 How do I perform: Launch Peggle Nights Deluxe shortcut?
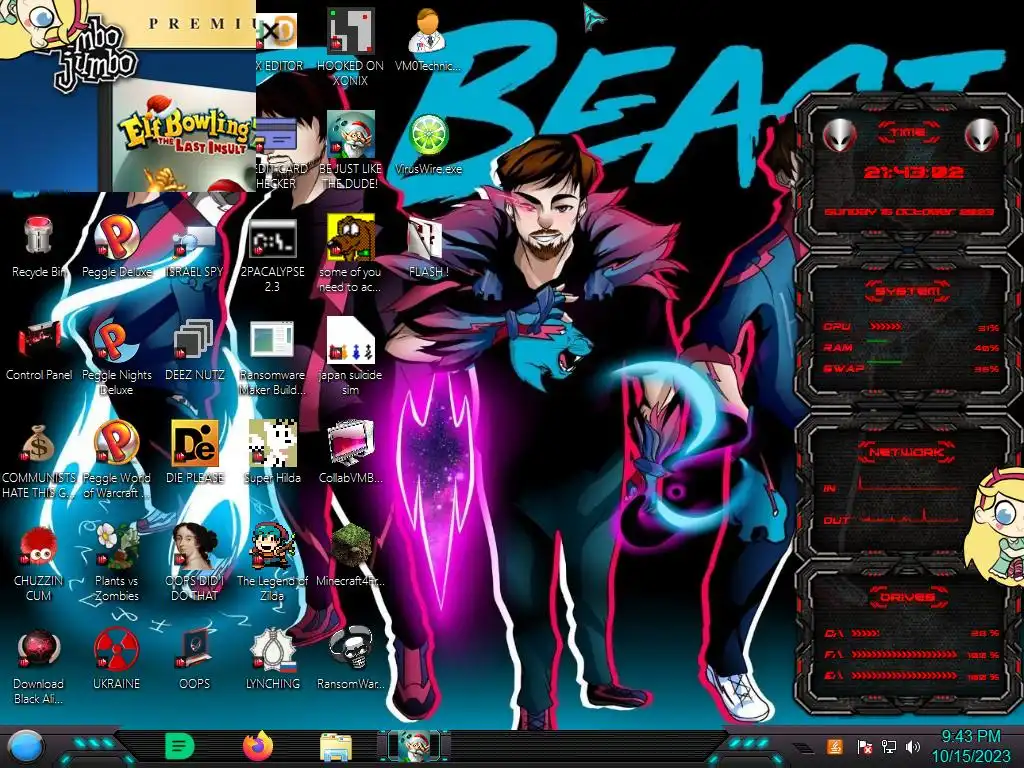[116, 357]
